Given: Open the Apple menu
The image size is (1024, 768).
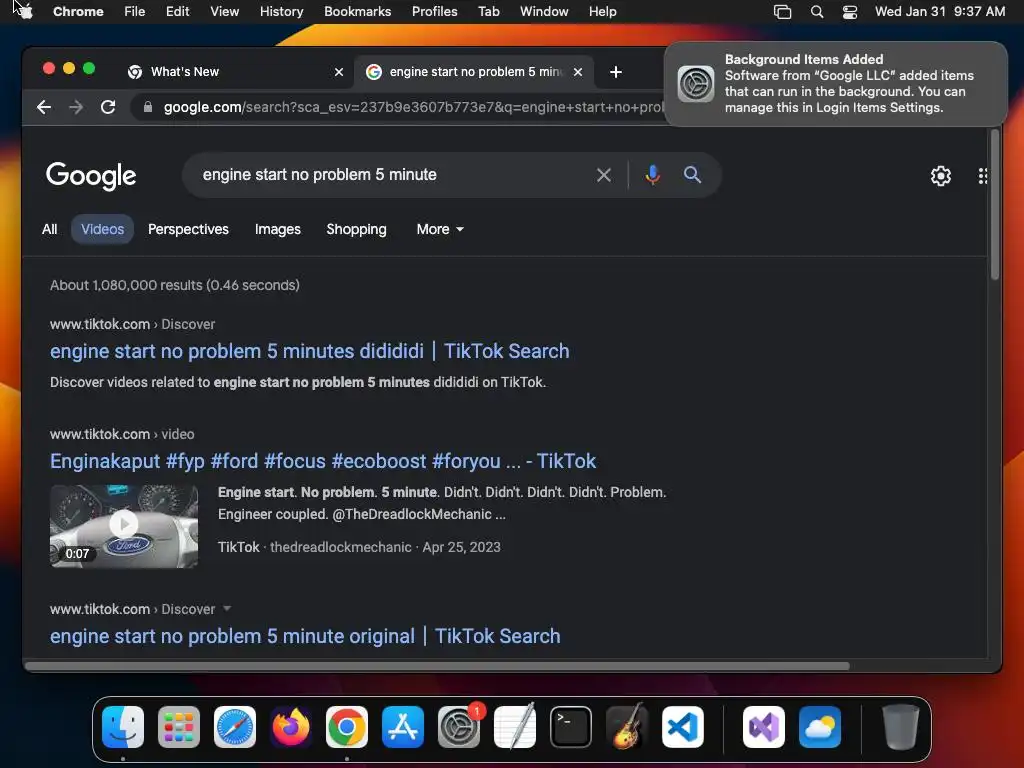Looking at the screenshot, I should tap(24, 11).
